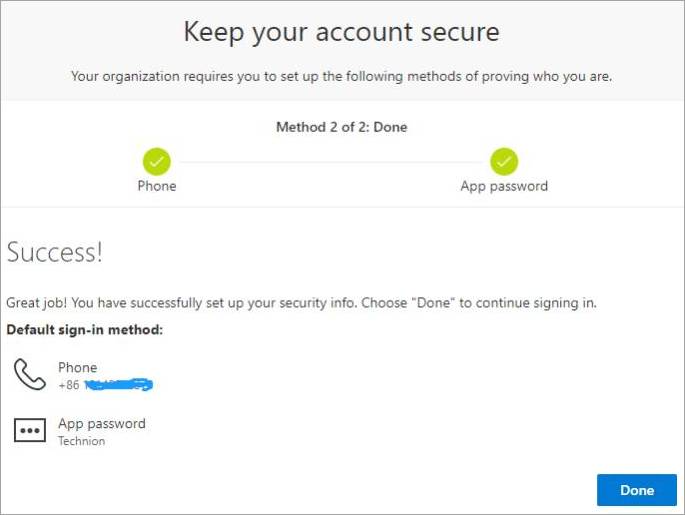Image resolution: width=685 pixels, height=515 pixels.
Task: Click the Great job success message
Action: 301,303
